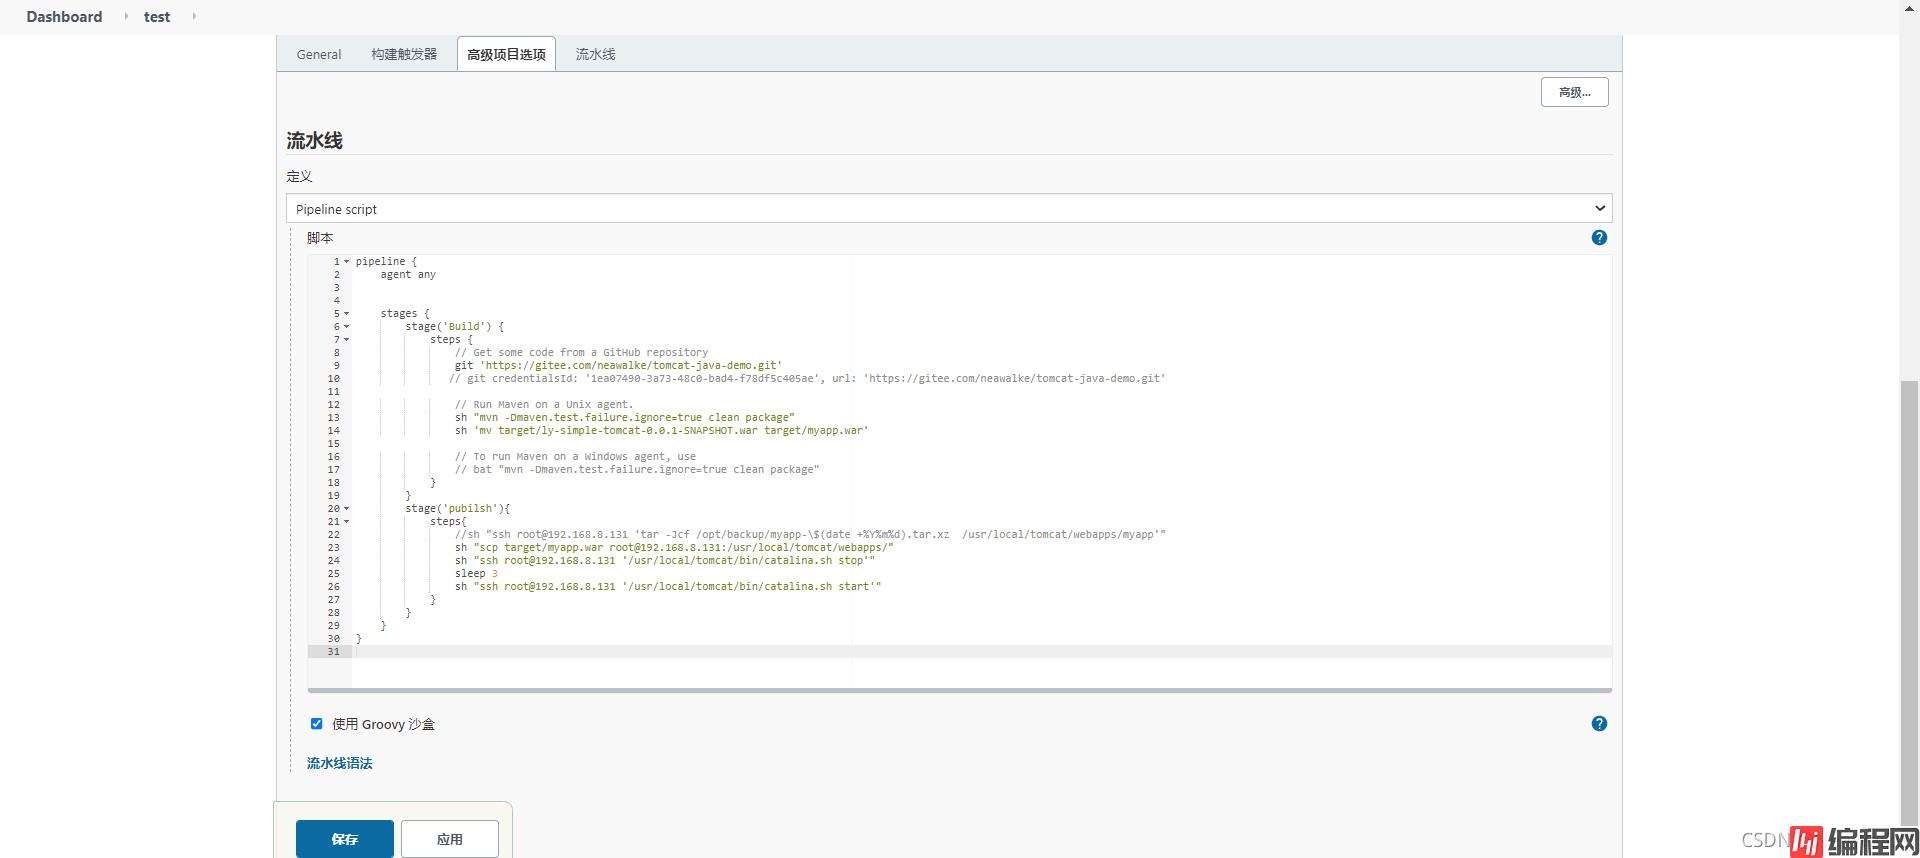The height and width of the screenshot is (858, 1920).
Task: Click the script editor bottom resize bar
Action: [959, 690]
